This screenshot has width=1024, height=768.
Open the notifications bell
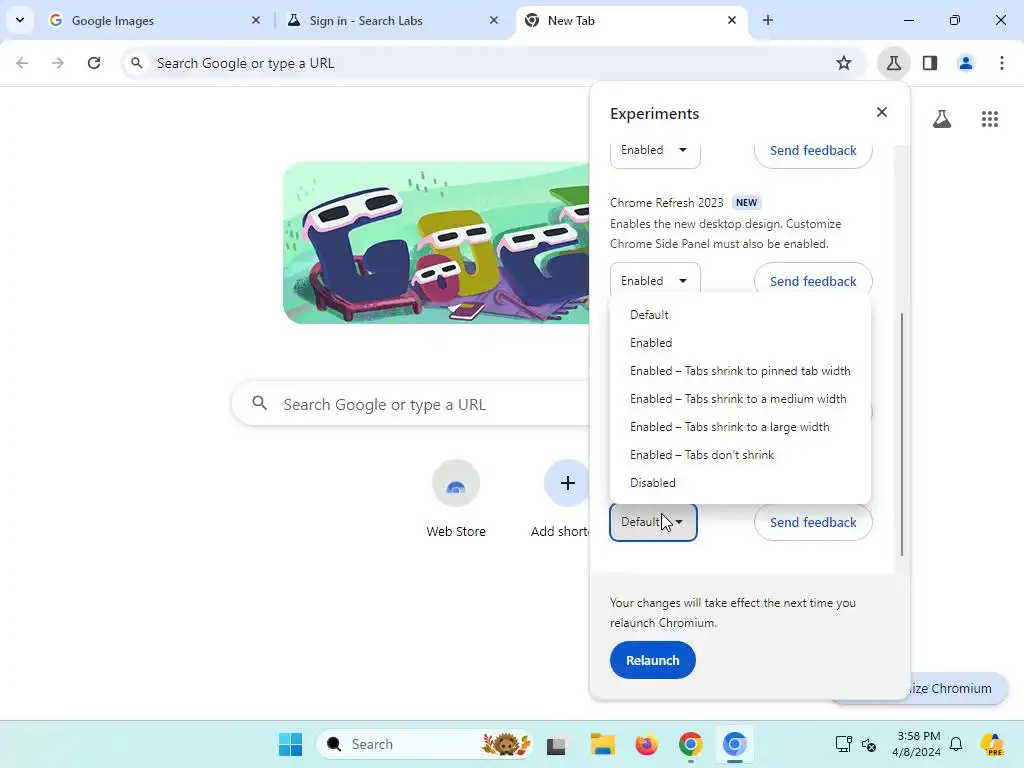tap(956, 744)
